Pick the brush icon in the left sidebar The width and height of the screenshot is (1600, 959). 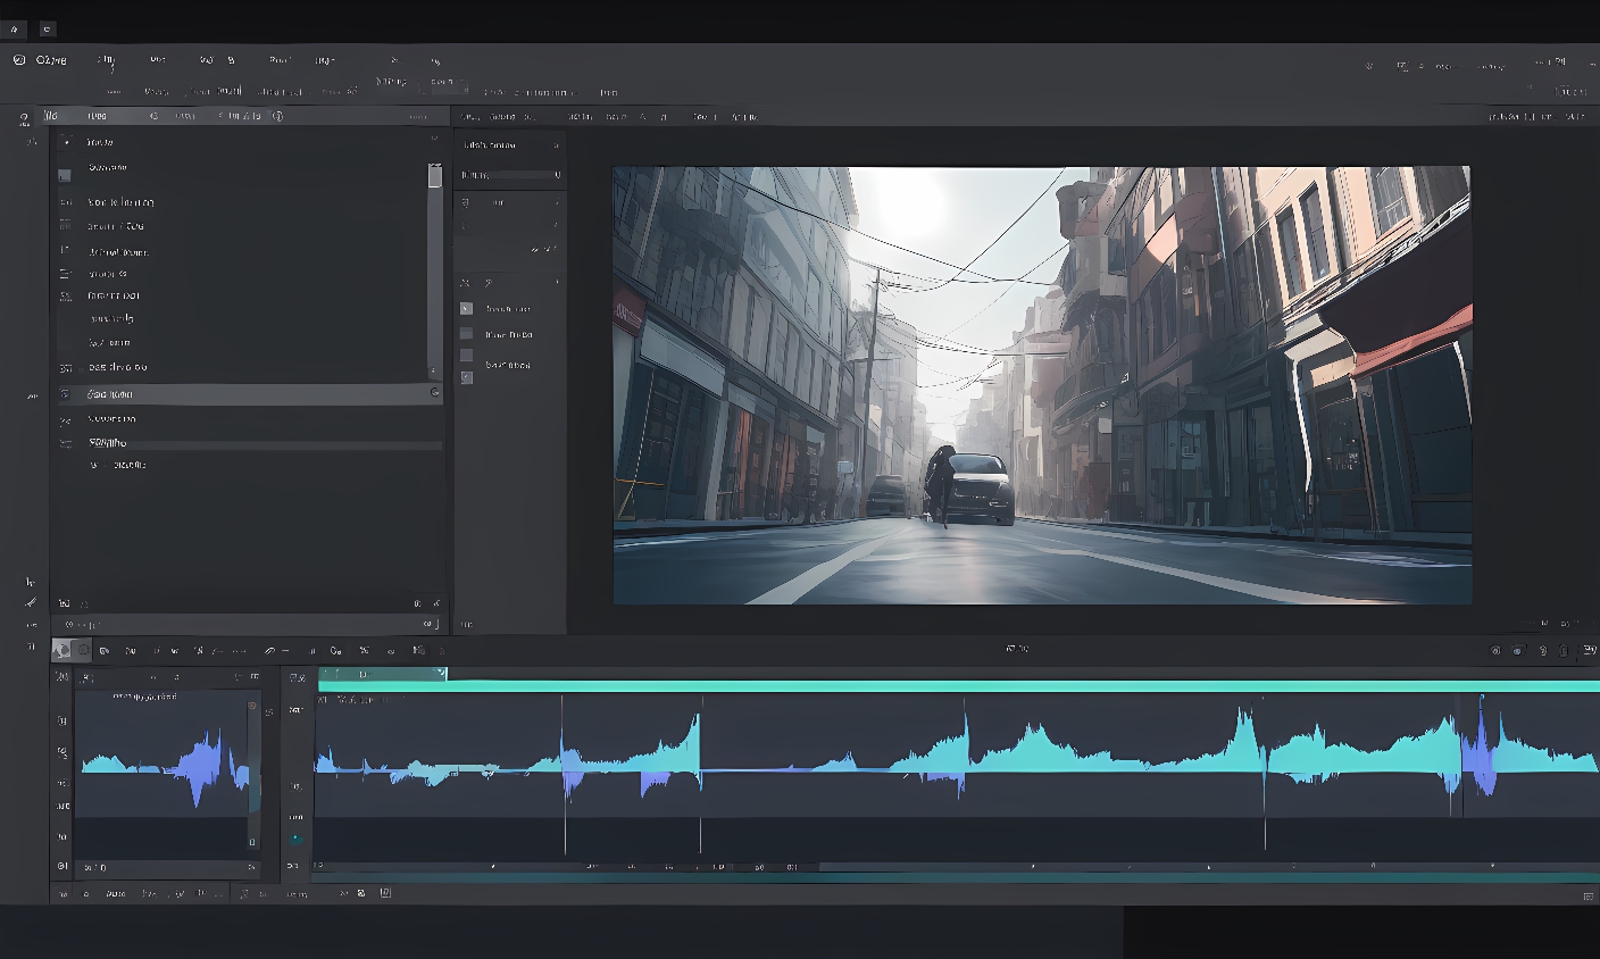click(30, 603)
